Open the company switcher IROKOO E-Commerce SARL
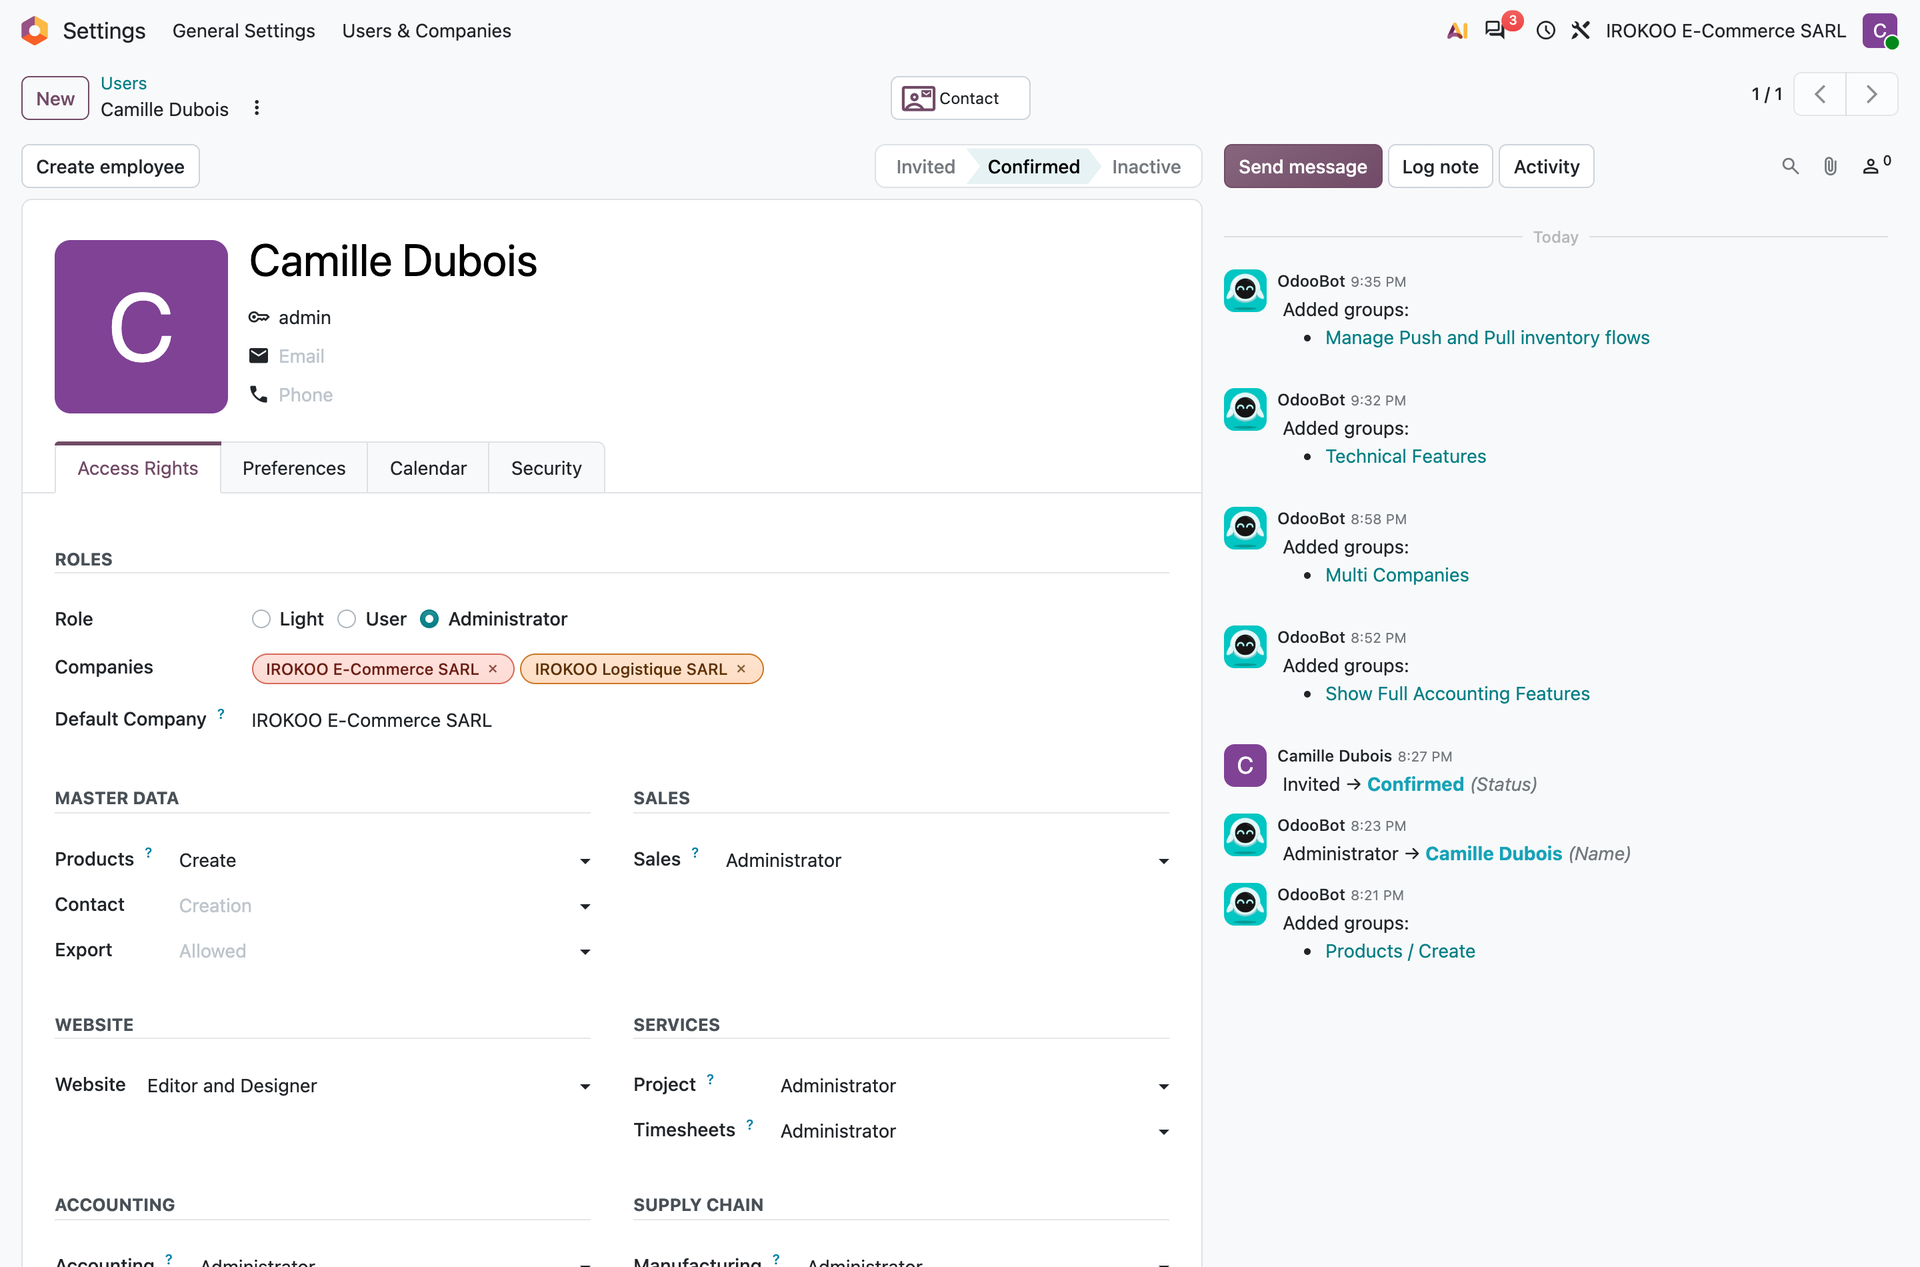Image resolution: width=1920 pixels, height=1267 pixels. (1725, 31)
